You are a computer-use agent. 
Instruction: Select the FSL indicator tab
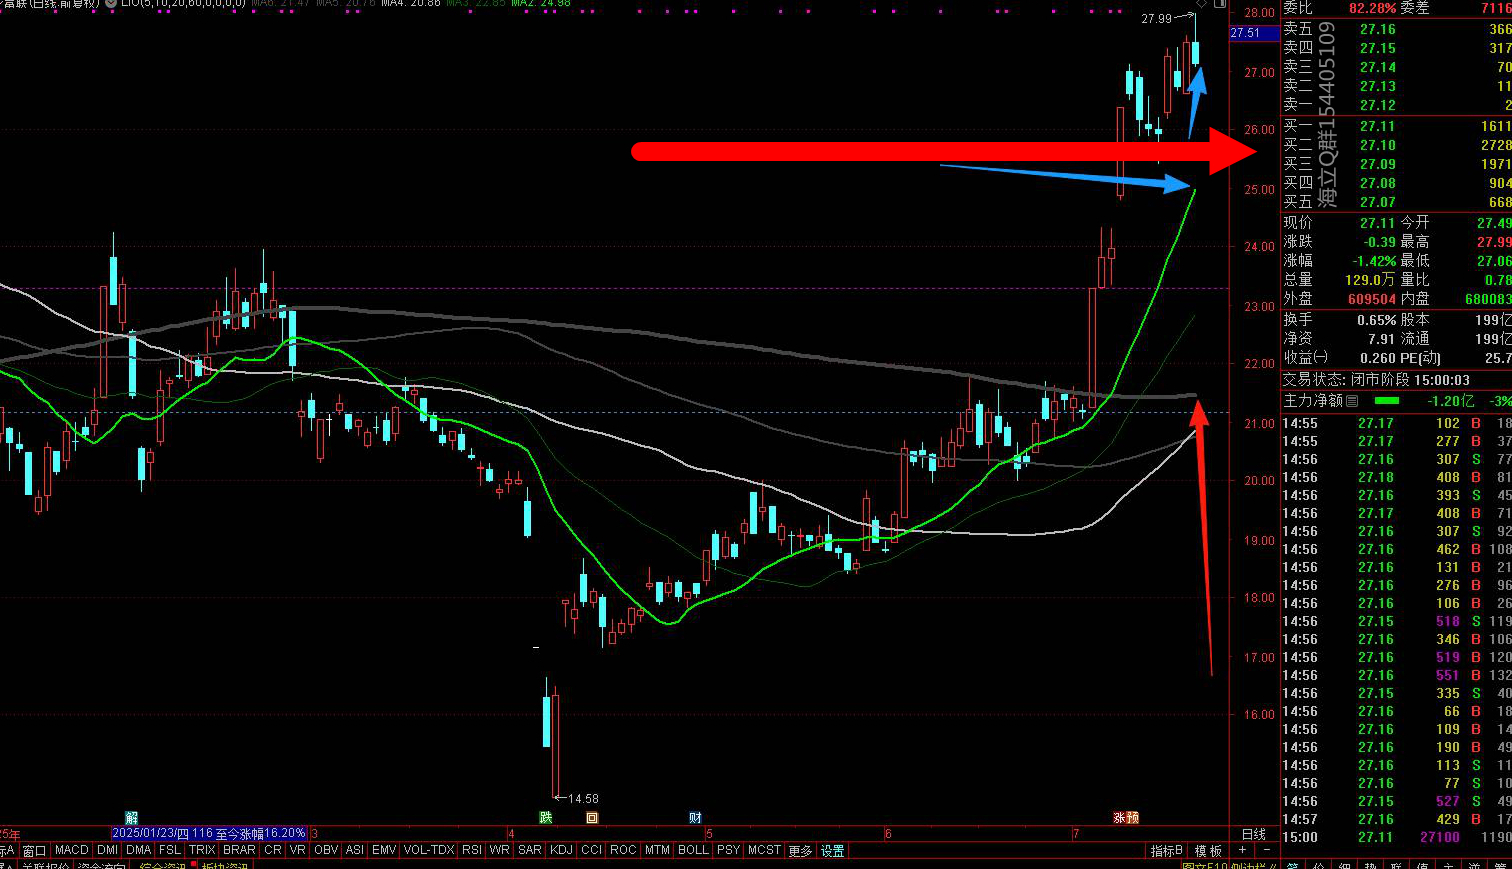(x=170, y=850)
